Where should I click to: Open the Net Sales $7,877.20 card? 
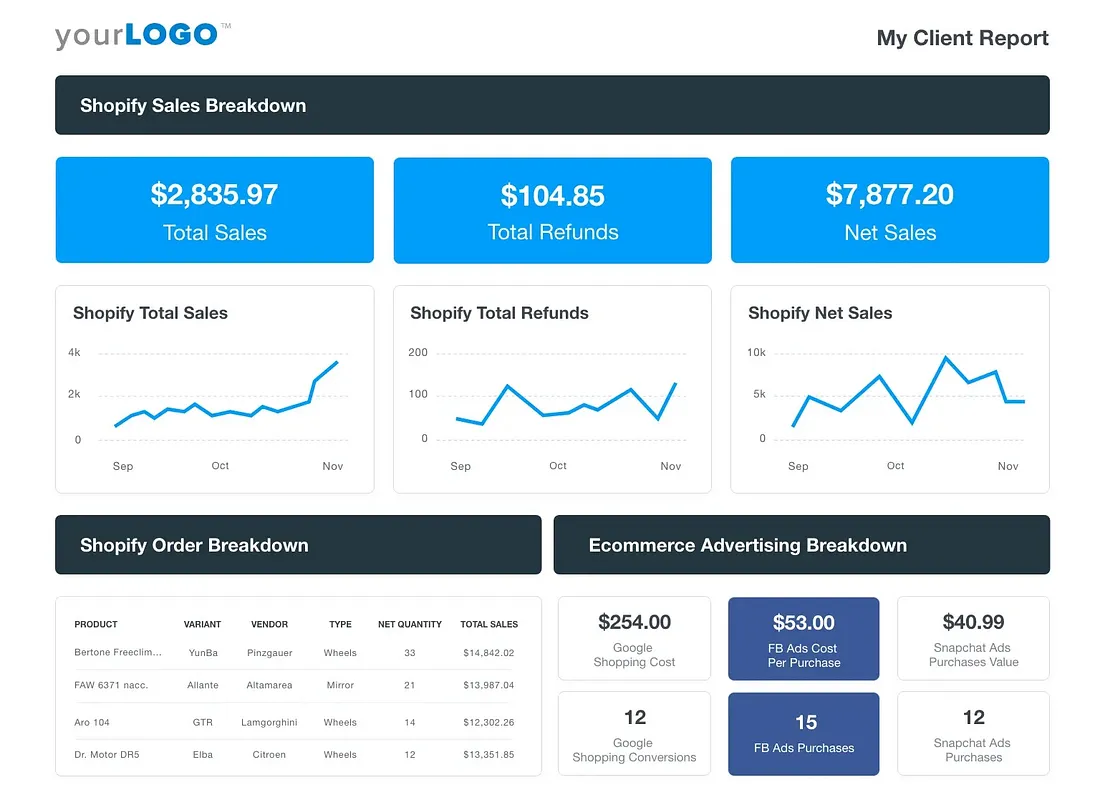(890, 210)
